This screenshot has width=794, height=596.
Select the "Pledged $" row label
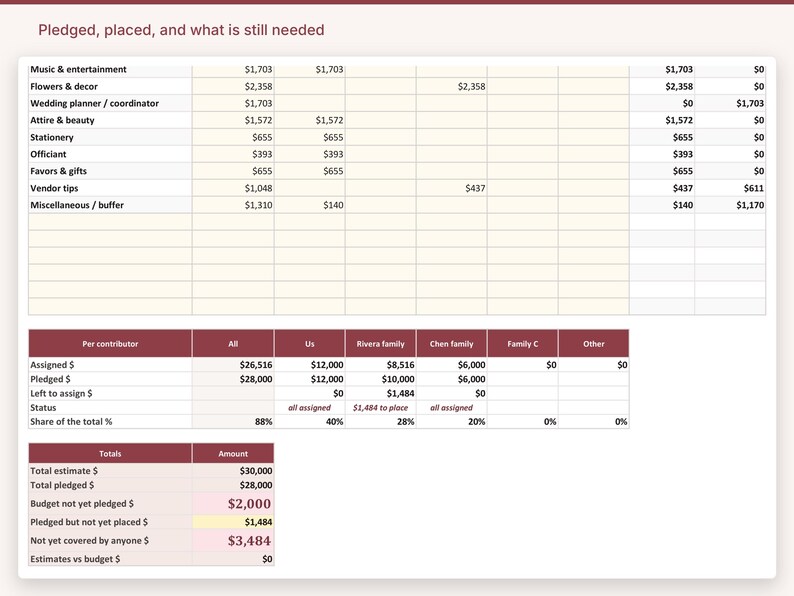click(x=50, y=379)
